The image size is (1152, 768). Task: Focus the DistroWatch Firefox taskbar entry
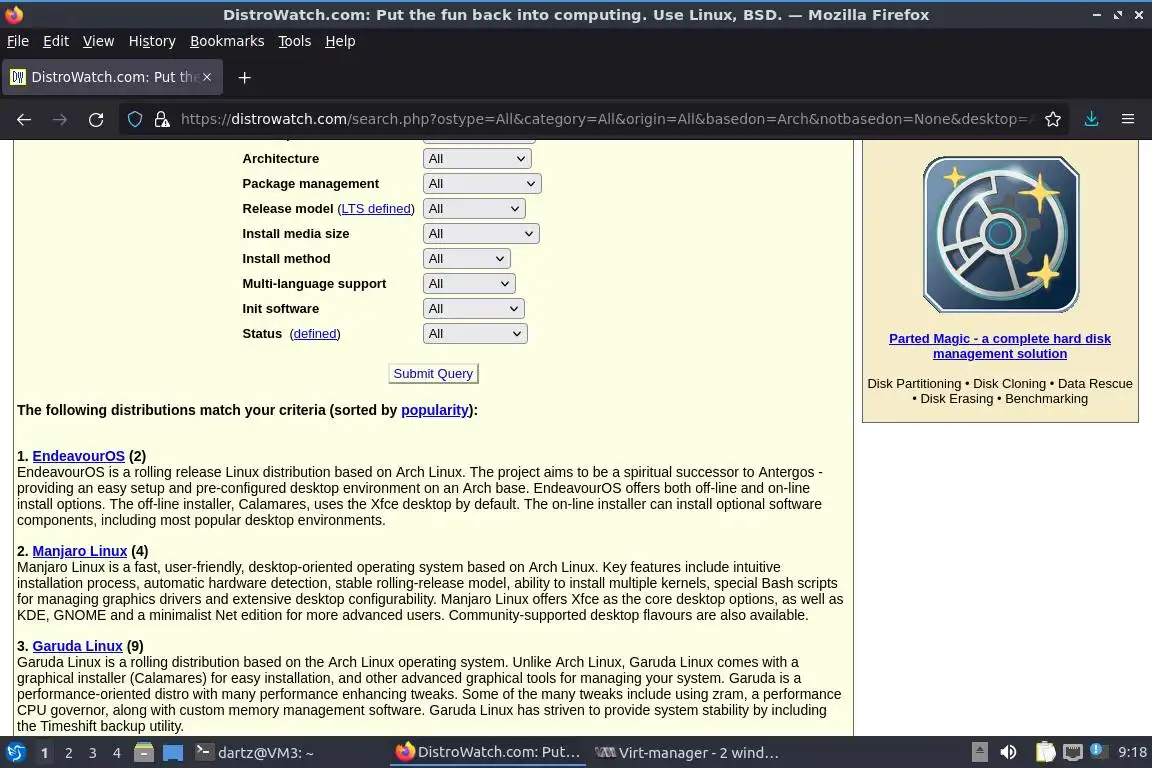point(488,753)
